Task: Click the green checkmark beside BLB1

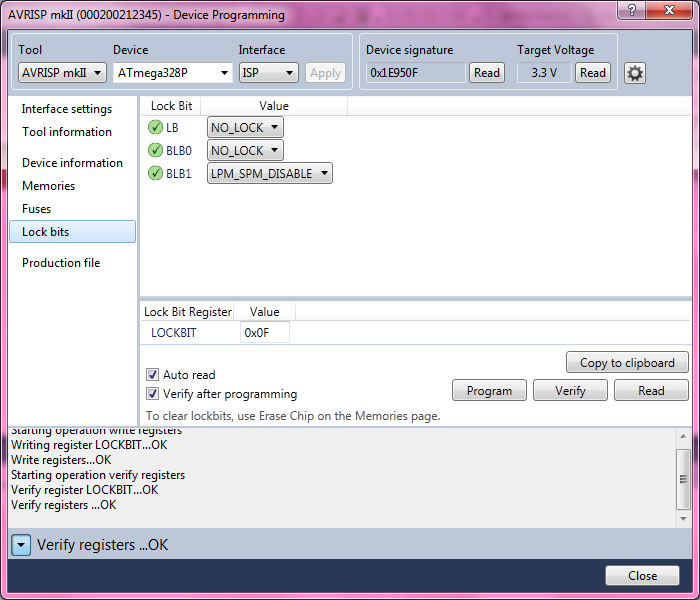Action: 155,173
